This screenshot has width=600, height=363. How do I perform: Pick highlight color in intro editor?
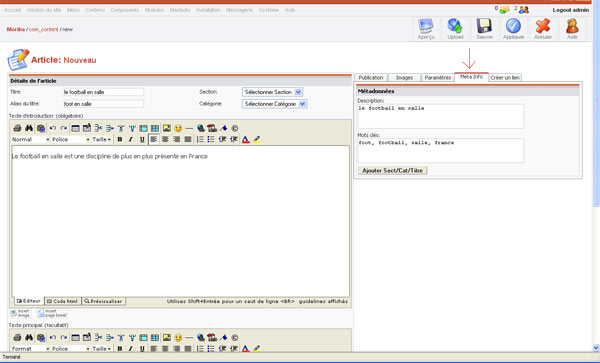[257, 140]
